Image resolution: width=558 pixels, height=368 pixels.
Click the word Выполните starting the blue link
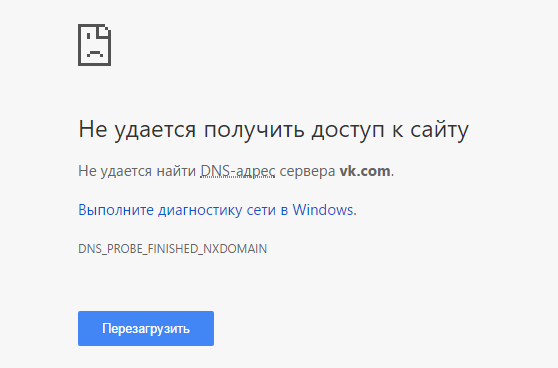pos(116,210)
